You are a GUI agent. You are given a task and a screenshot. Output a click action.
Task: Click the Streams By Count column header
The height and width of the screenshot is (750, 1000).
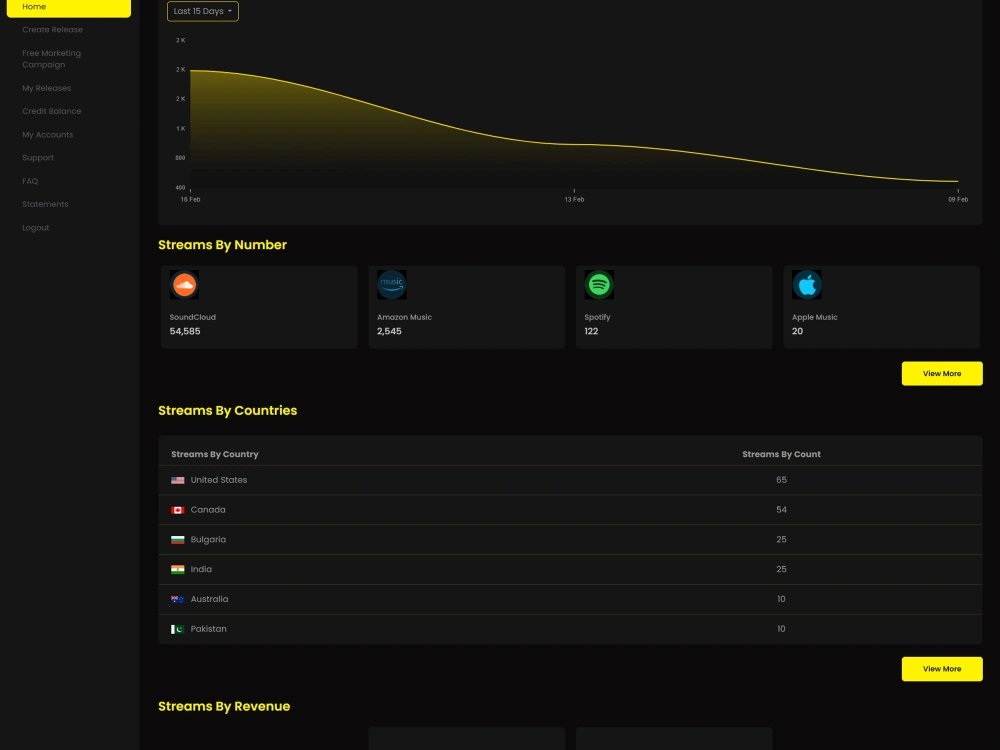click(781, 454)
